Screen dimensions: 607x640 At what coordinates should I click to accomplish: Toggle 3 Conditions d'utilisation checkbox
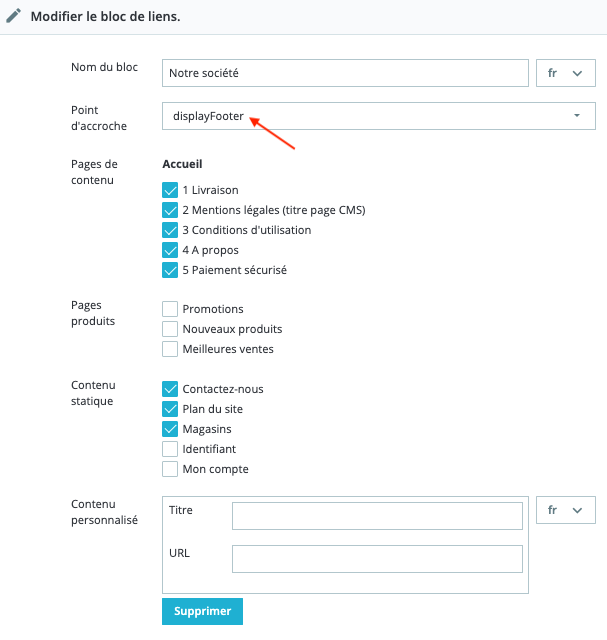click(x=170, y=230)
